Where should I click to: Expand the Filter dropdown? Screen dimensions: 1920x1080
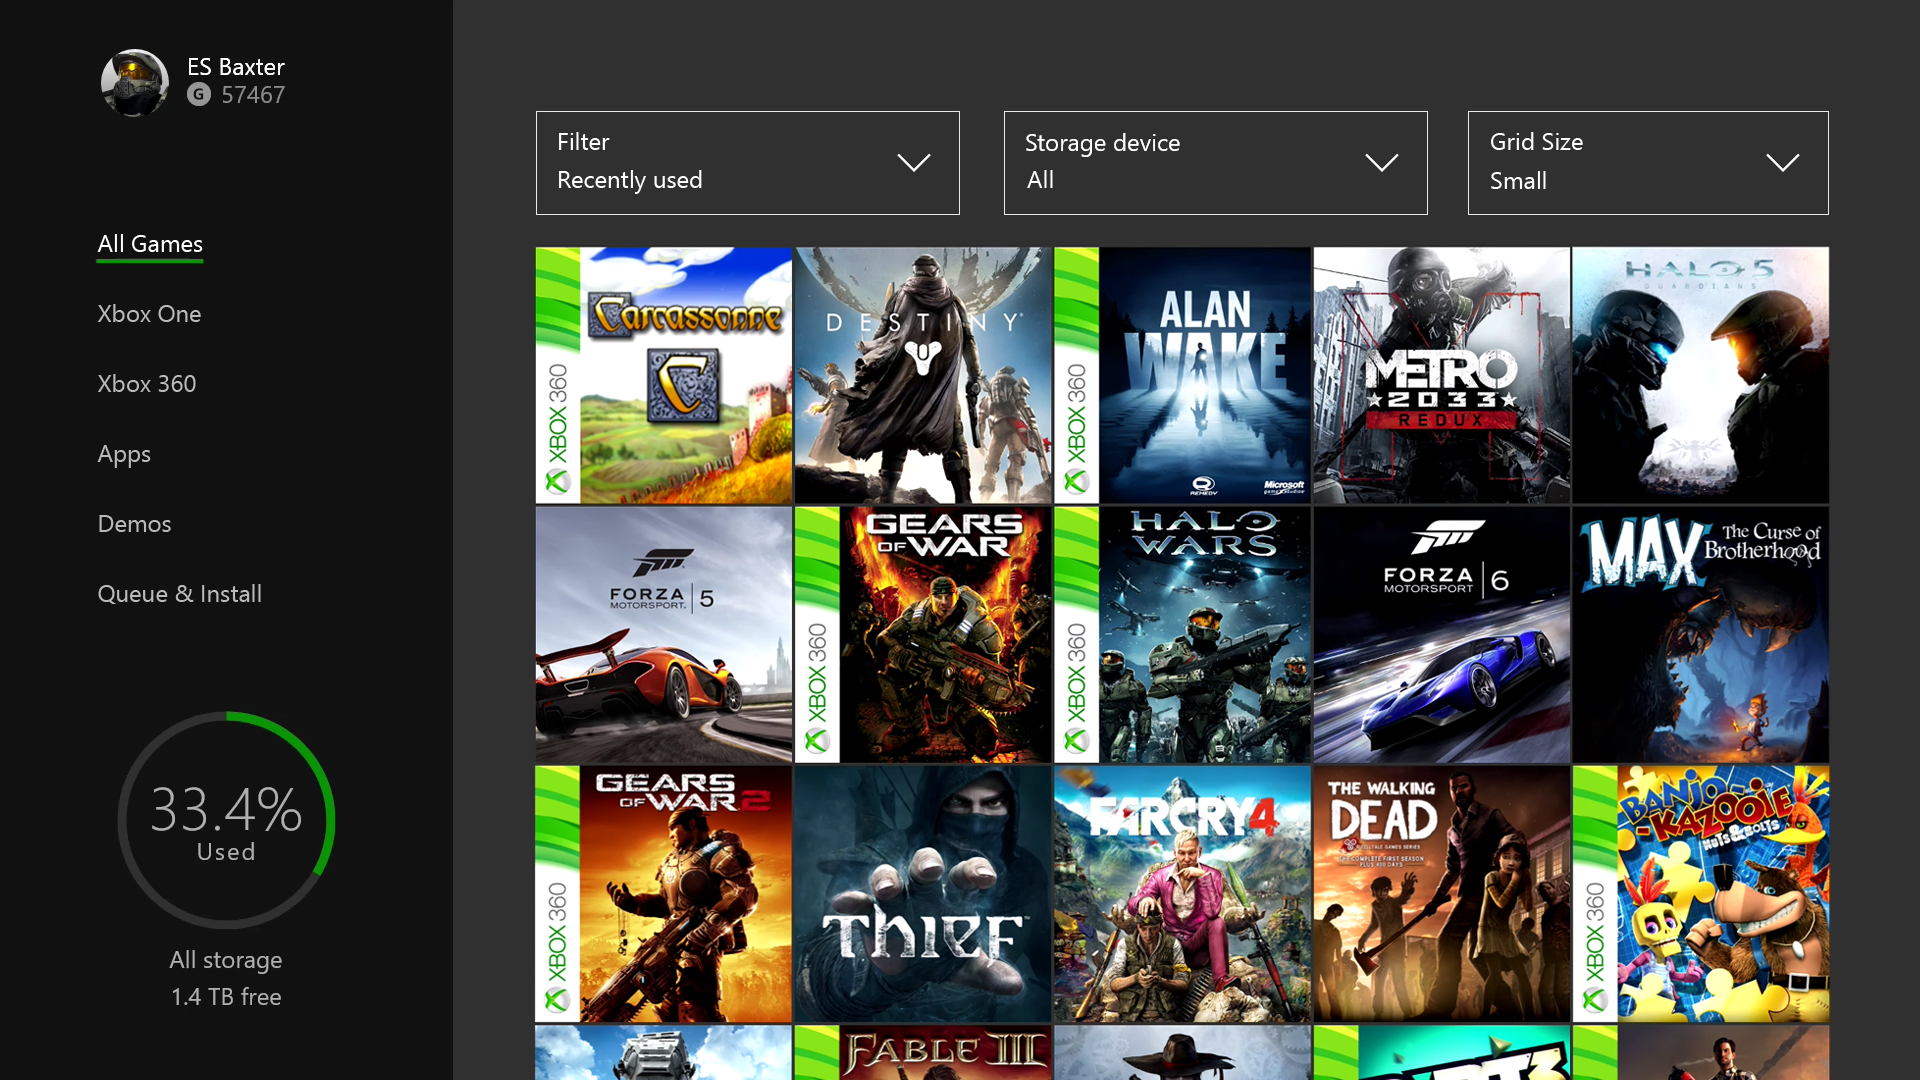(747, 163)
